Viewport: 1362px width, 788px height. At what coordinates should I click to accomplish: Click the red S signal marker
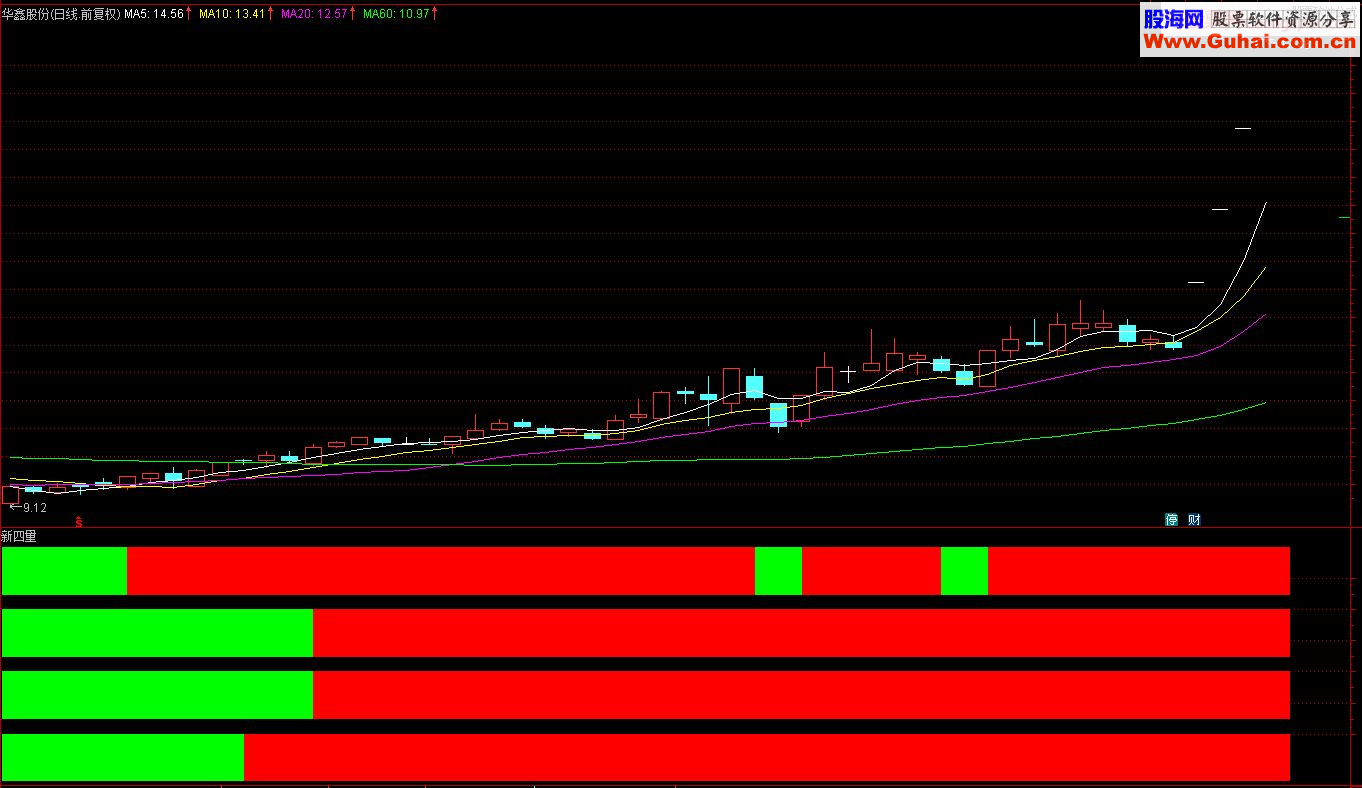coord(79,521)
